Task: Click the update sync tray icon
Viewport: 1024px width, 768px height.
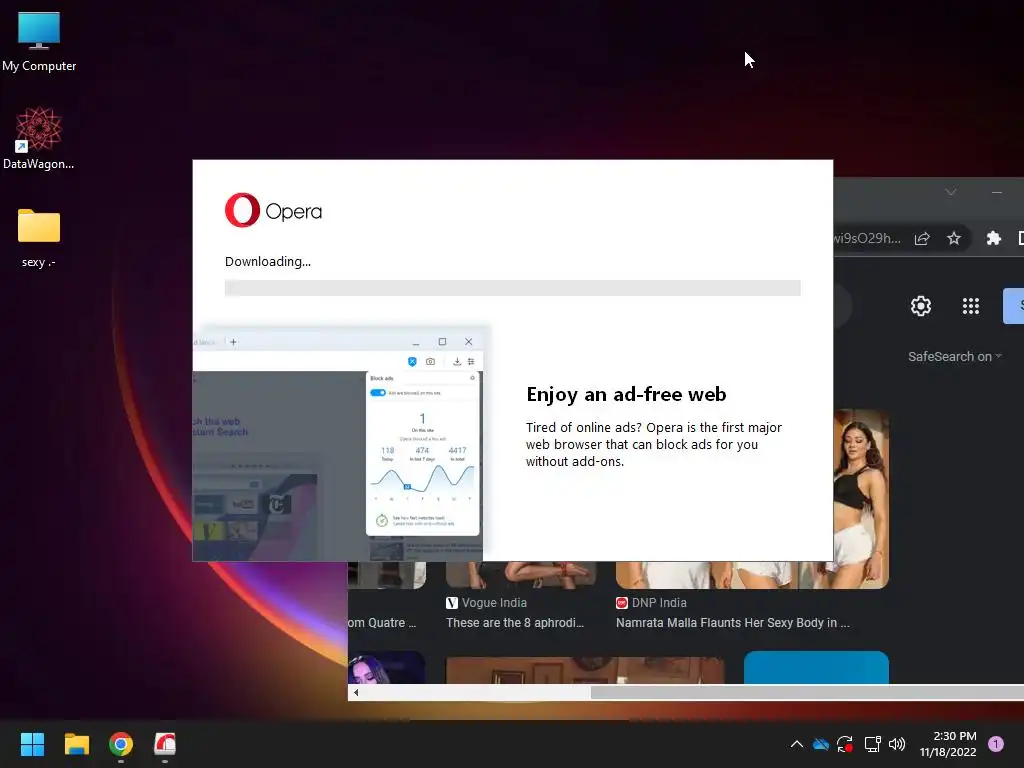Action: point(845,744)
